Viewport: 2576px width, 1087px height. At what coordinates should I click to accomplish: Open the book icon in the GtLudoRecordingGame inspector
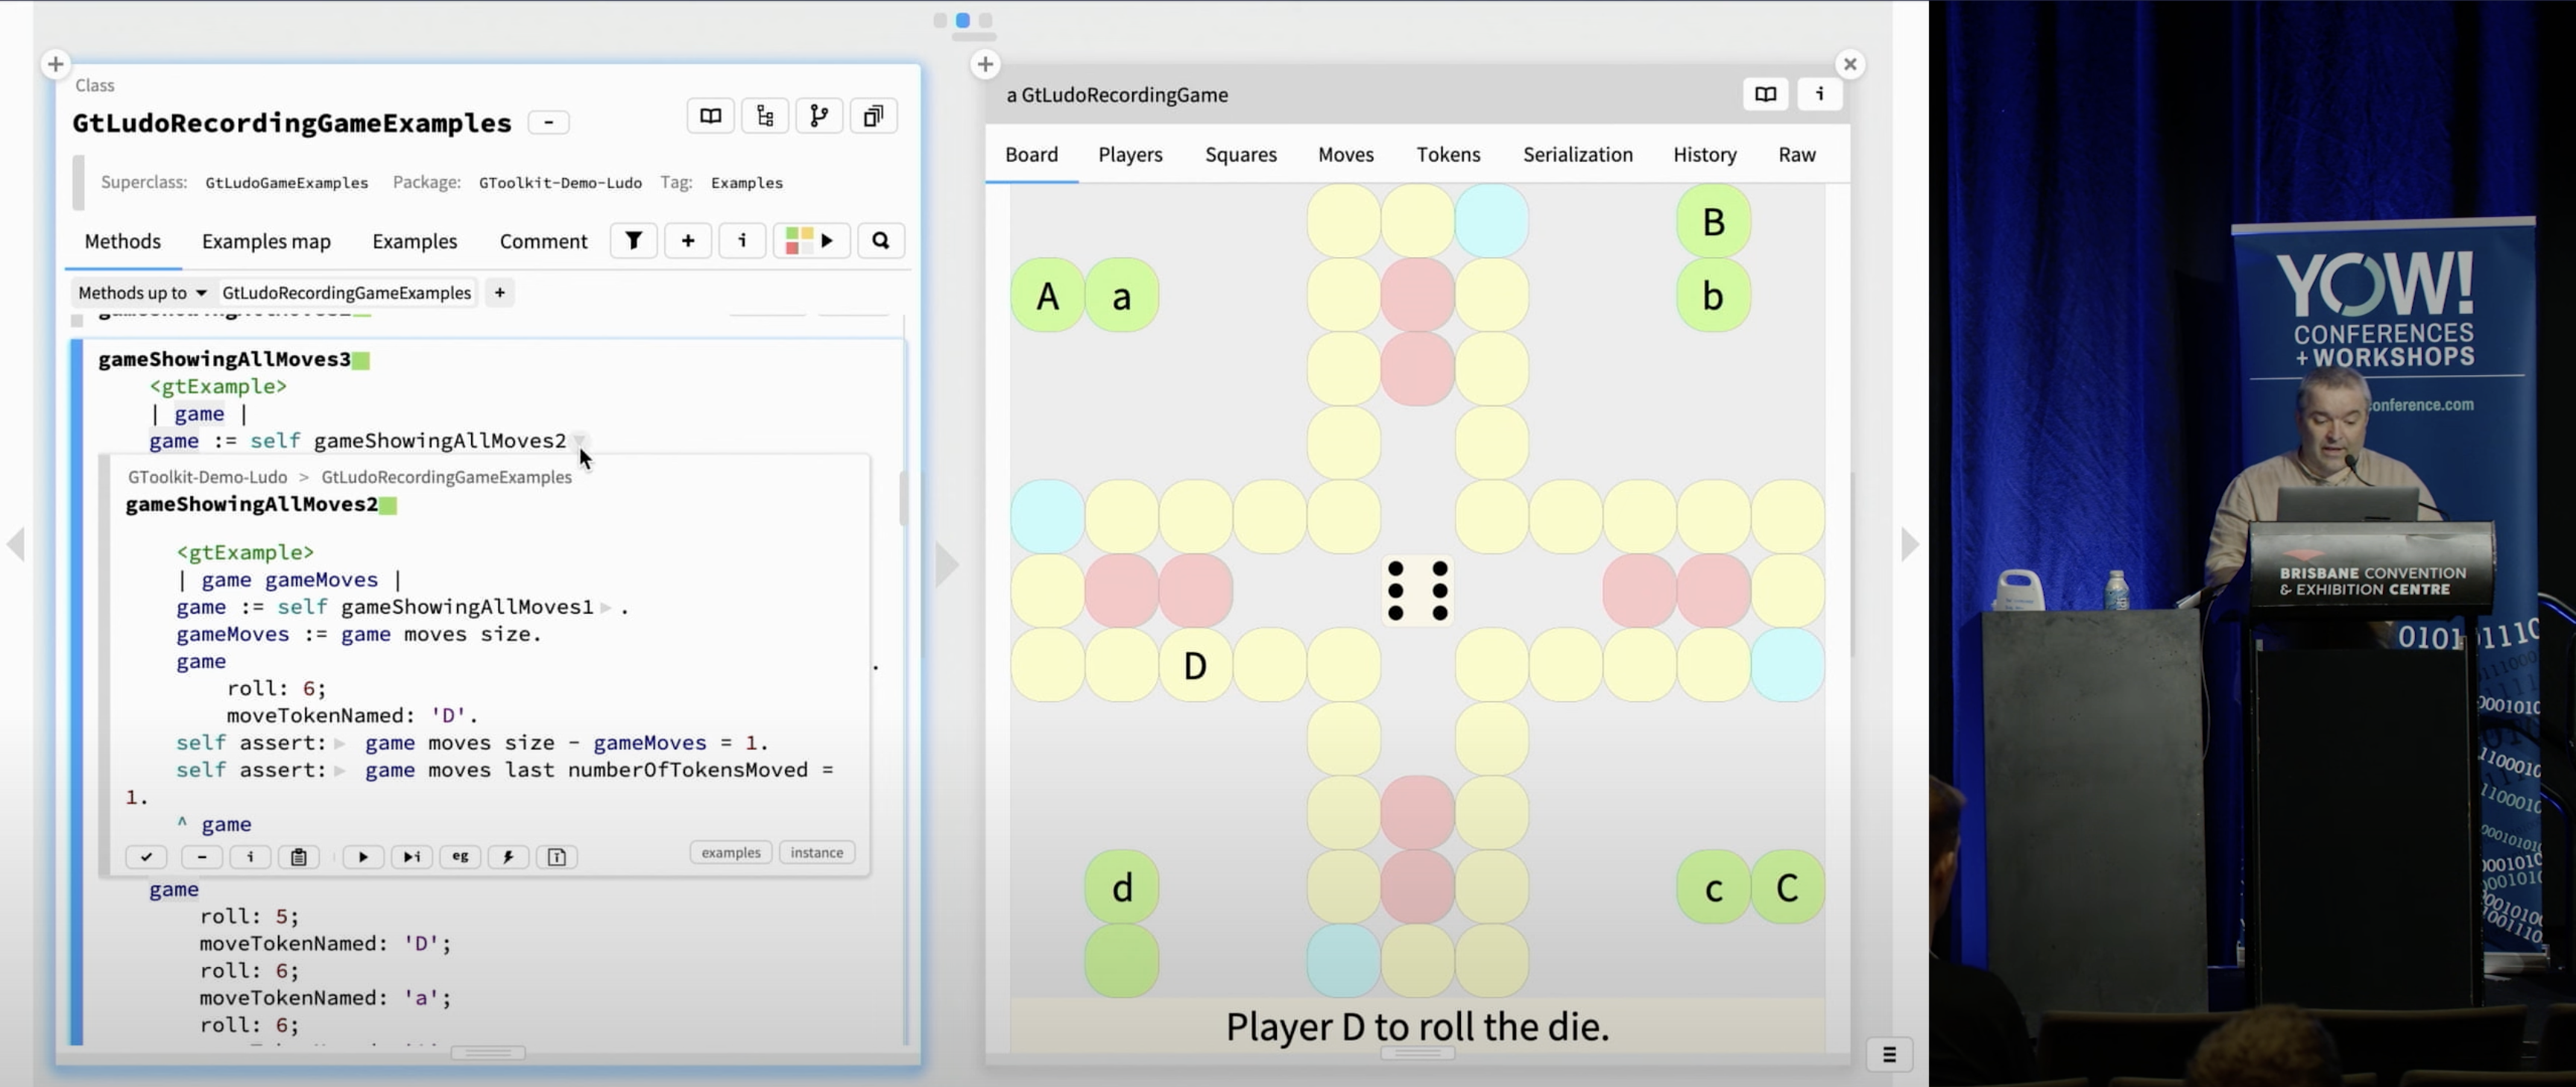click(1766, 94)
